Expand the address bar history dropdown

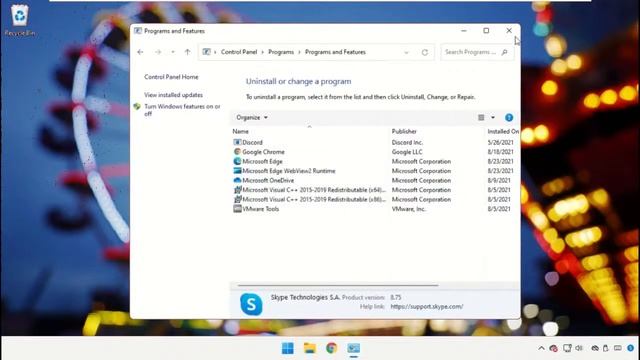(x=406, y=52)
